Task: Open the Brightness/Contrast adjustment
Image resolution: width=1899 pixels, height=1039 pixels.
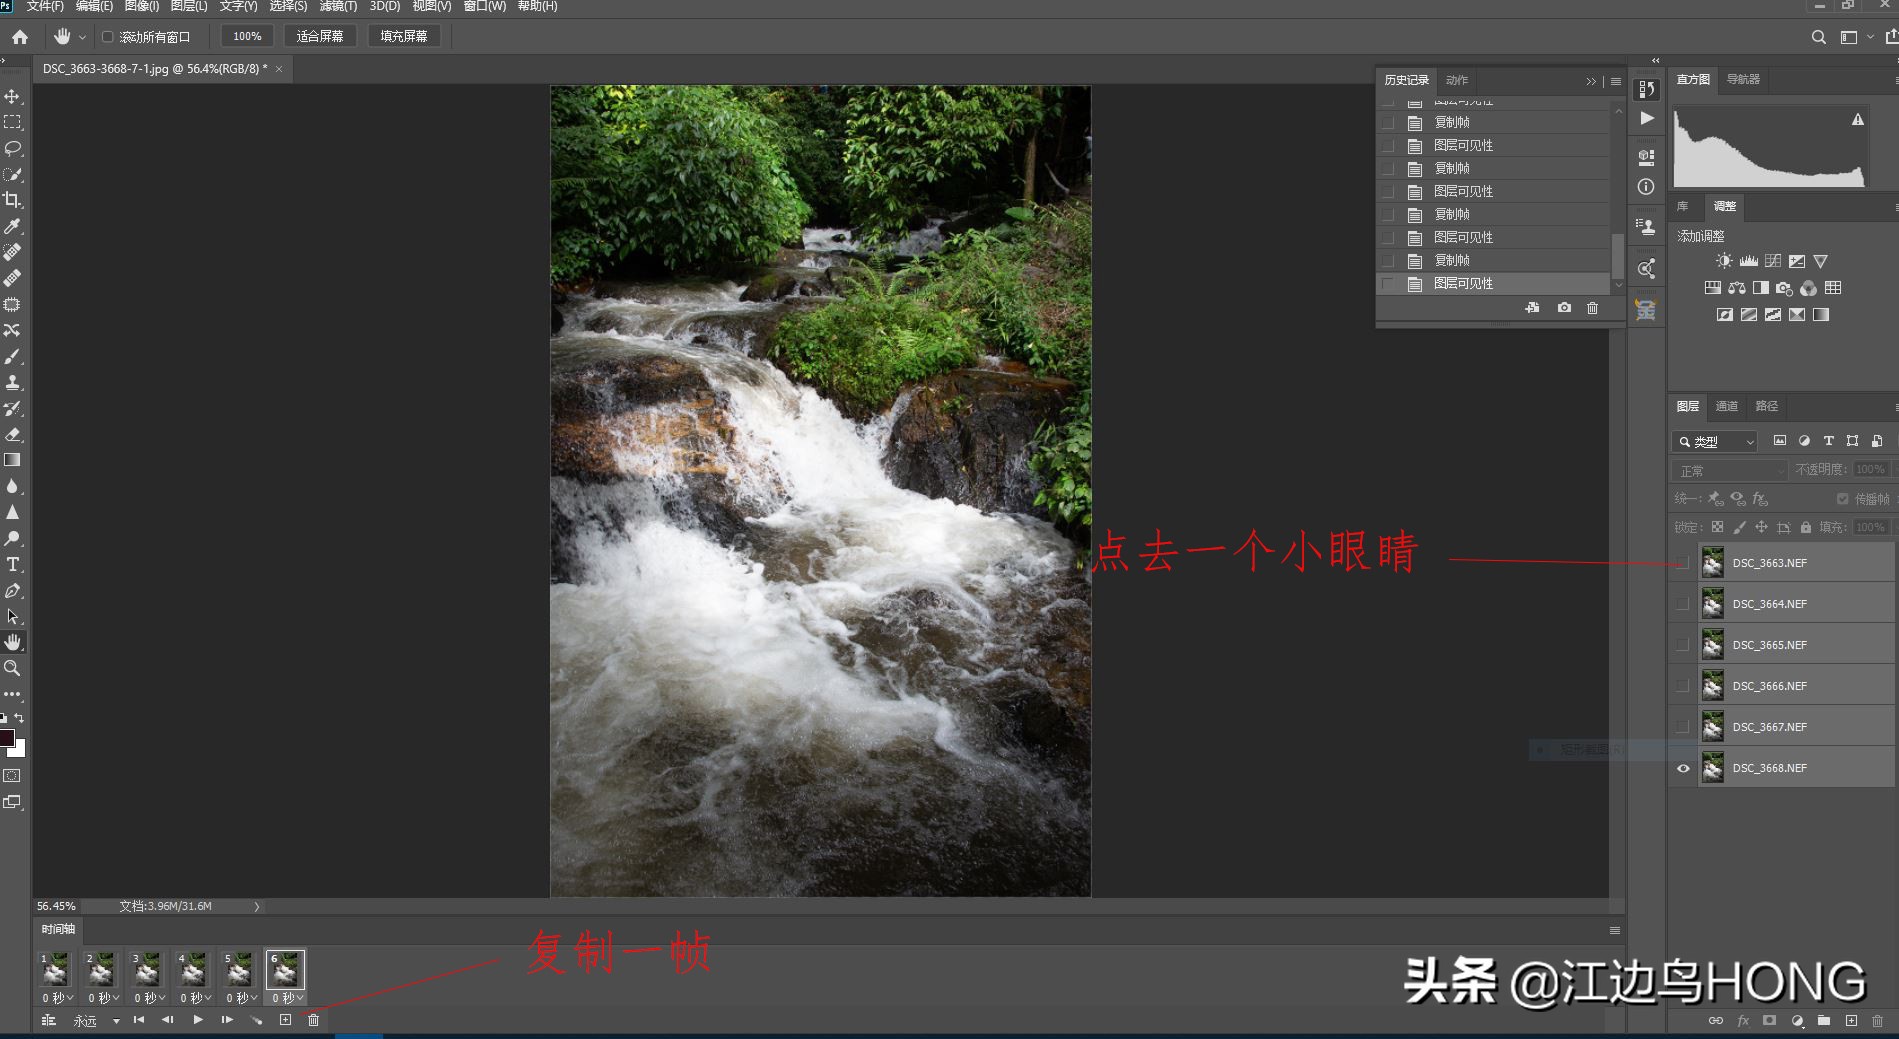Action: coord(1723,260)
